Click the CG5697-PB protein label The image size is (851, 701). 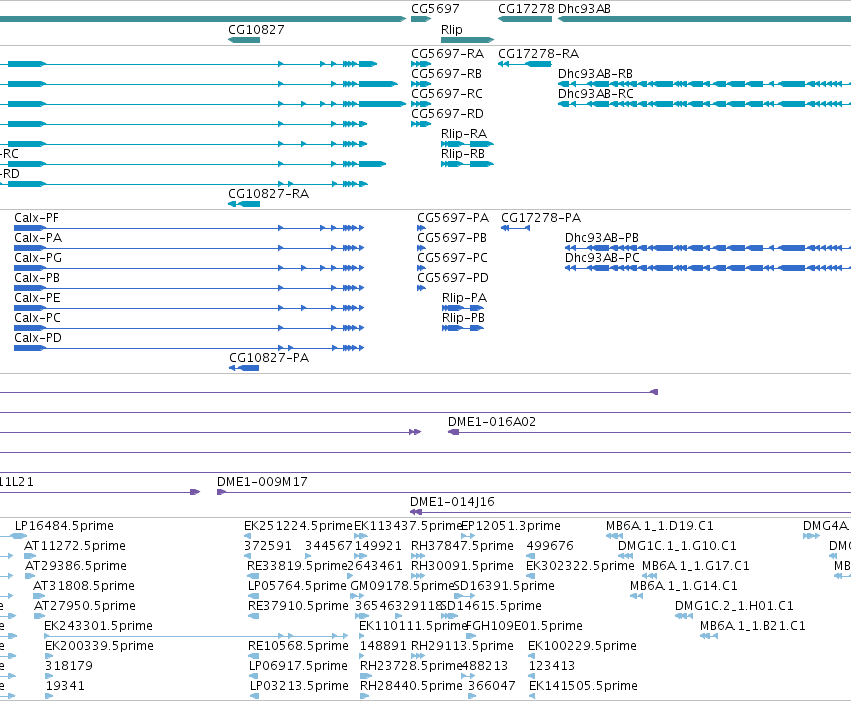pos(452,238)
